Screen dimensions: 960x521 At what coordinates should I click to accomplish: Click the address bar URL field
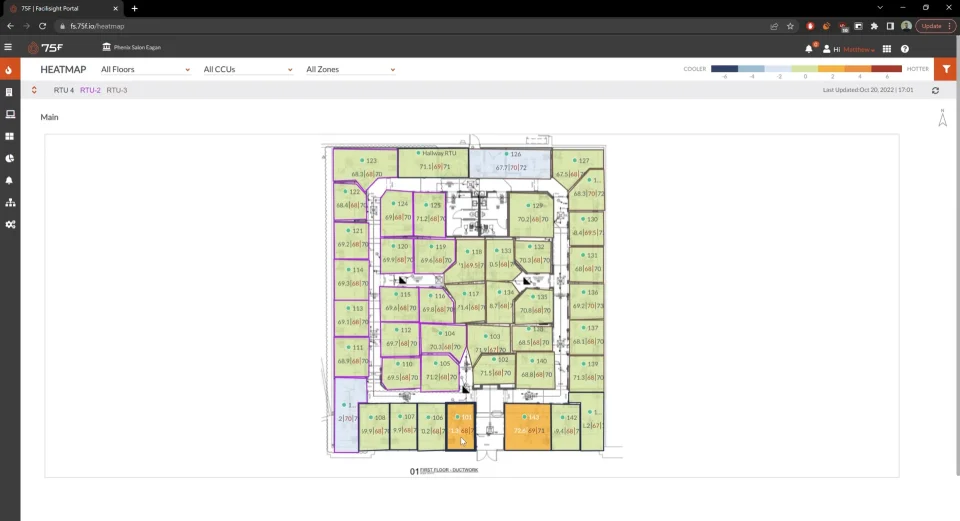(x=410, y=26)
